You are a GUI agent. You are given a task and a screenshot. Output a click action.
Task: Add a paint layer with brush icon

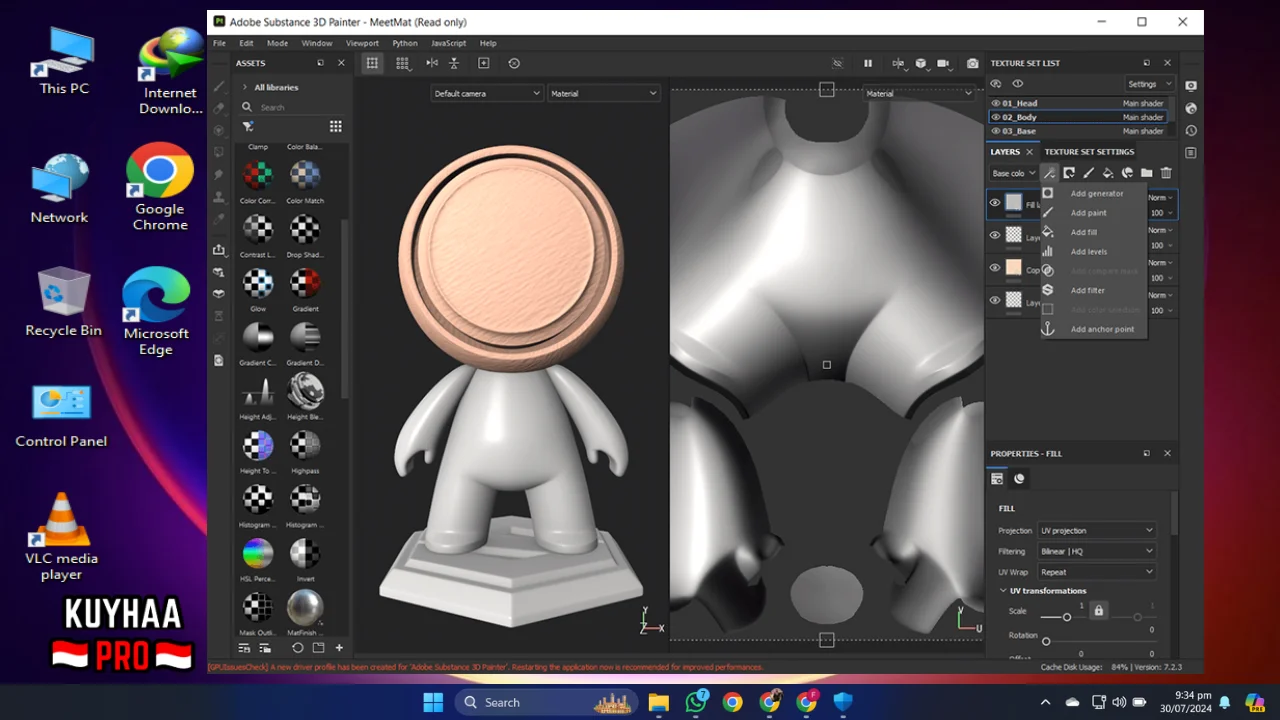tap(1088, 173)
